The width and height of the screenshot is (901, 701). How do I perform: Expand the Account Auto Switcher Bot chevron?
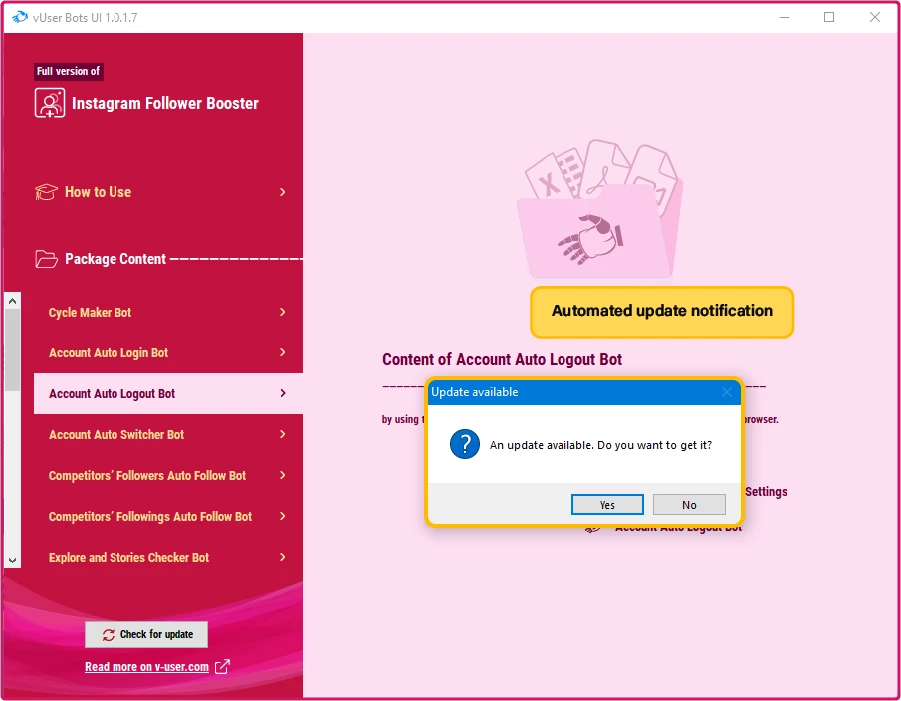click(283, 434)
